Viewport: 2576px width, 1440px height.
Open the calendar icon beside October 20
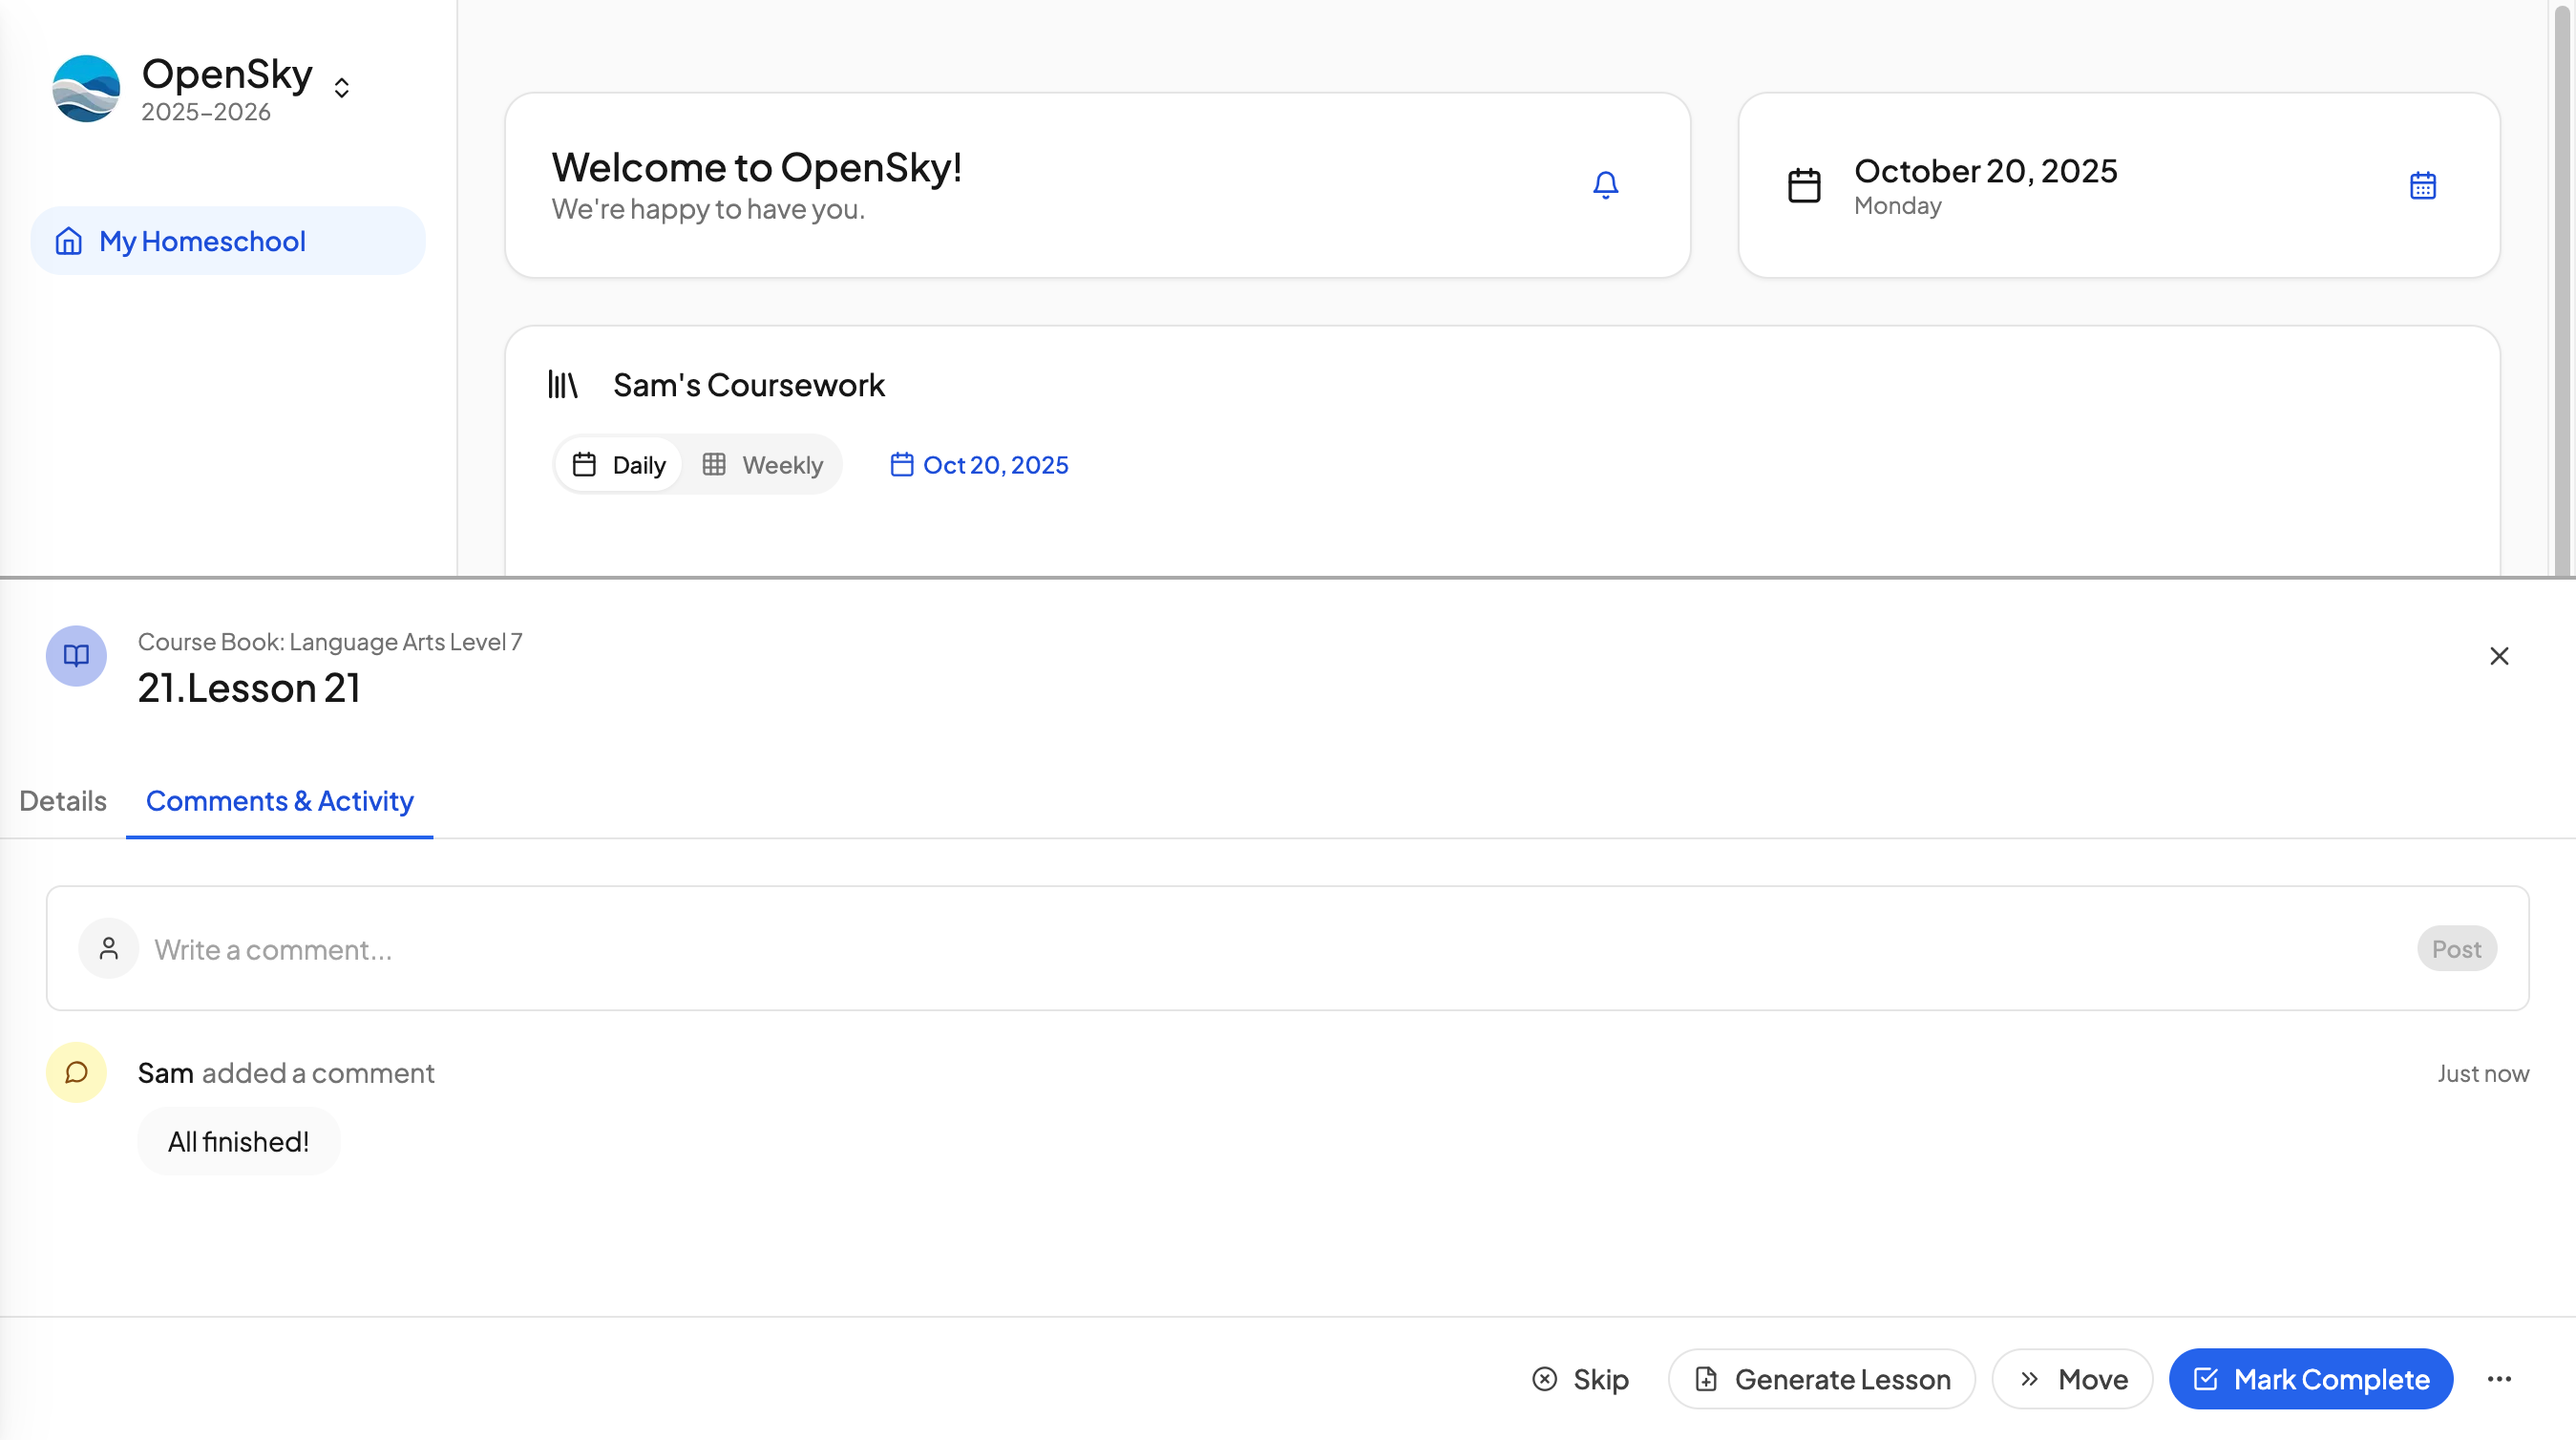click(x=2422, y=185)
